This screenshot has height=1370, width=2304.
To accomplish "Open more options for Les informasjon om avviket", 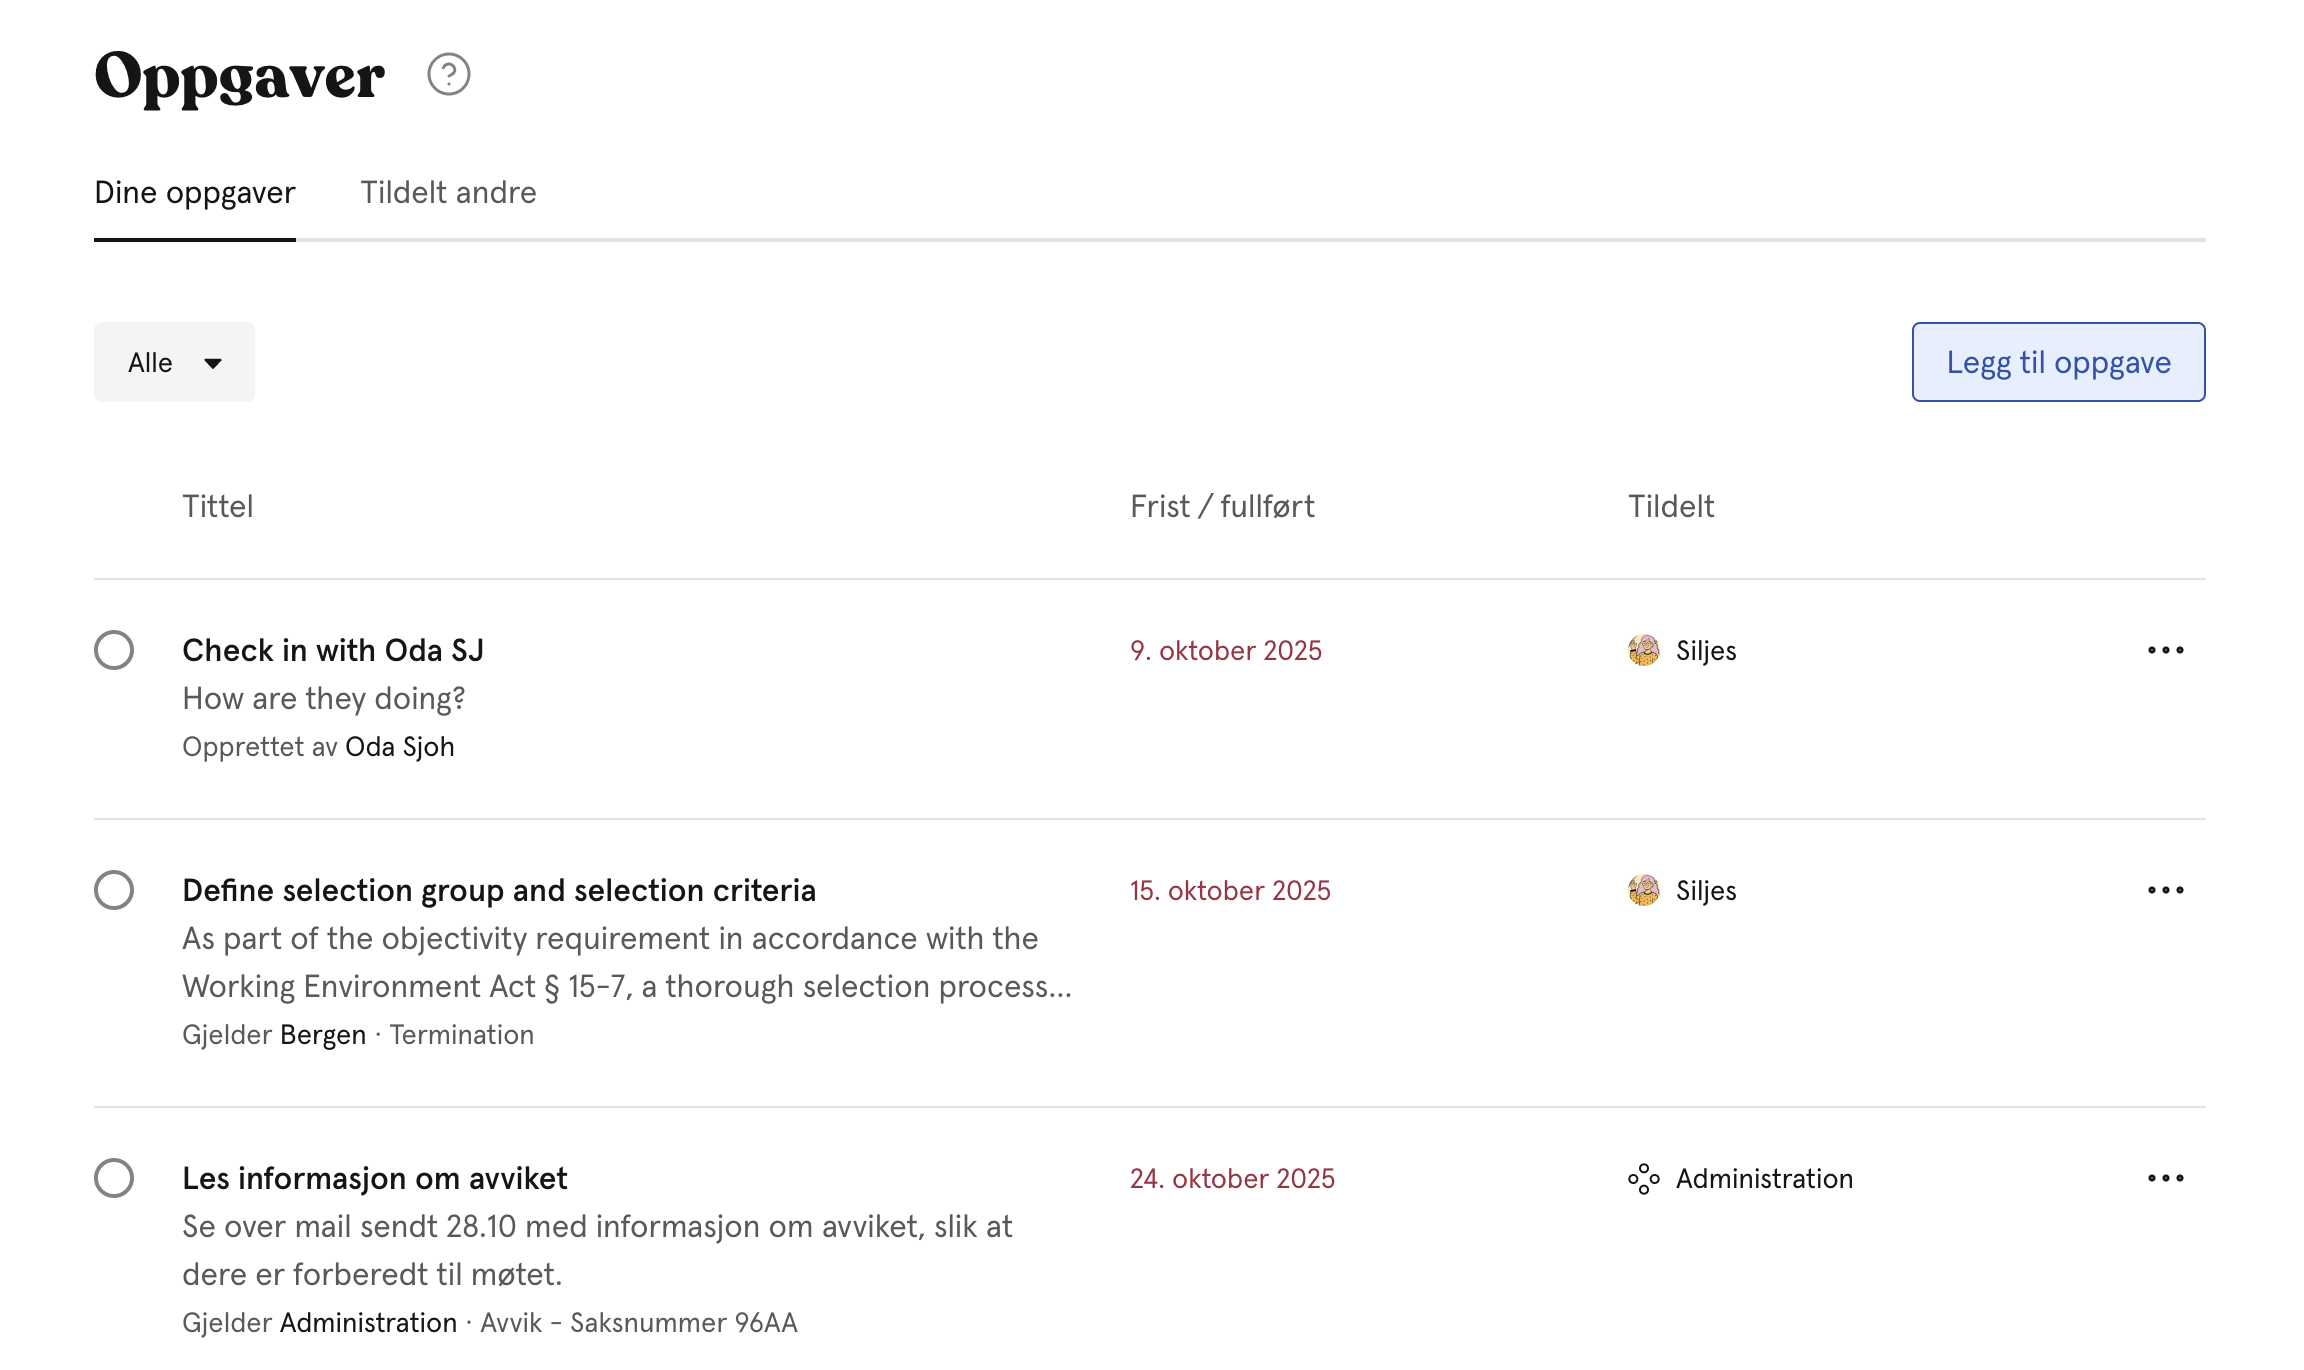I will (2165, 1178).
